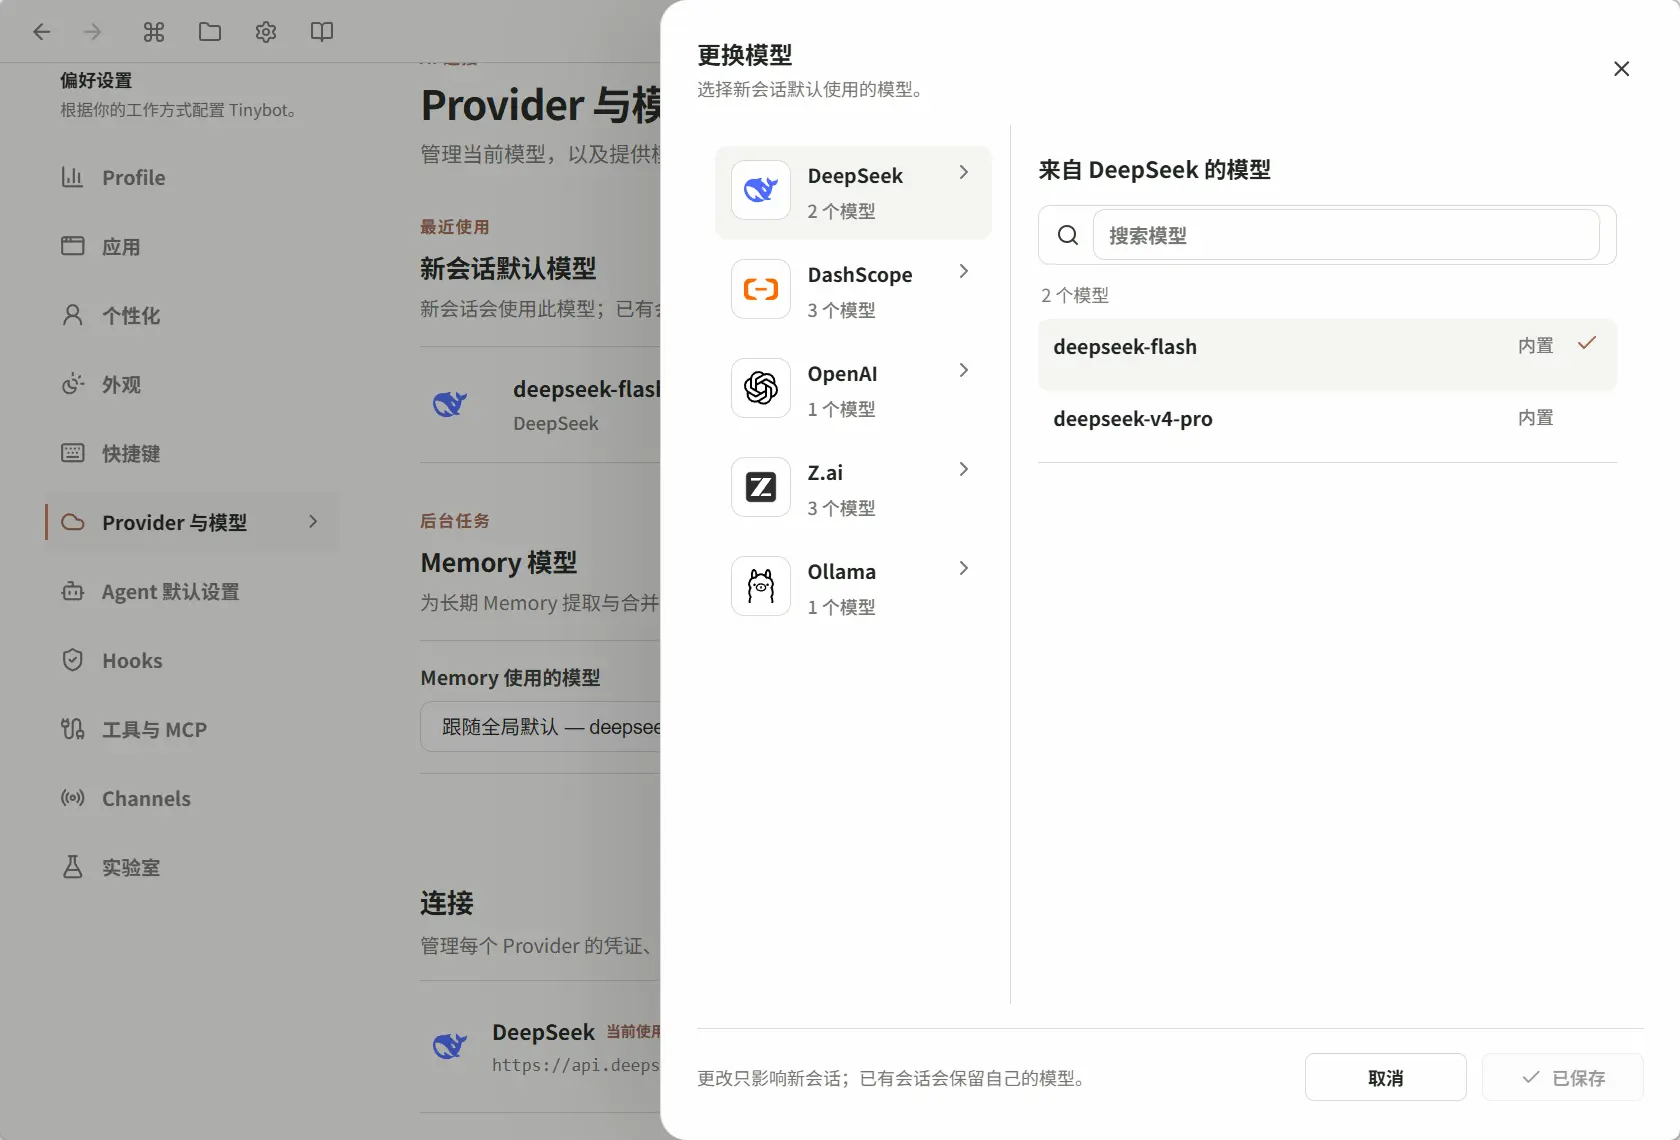Close the 更换模型 dialog
The height and width of the screenshot is (1140, 1680).
(x=1621, y=69)
